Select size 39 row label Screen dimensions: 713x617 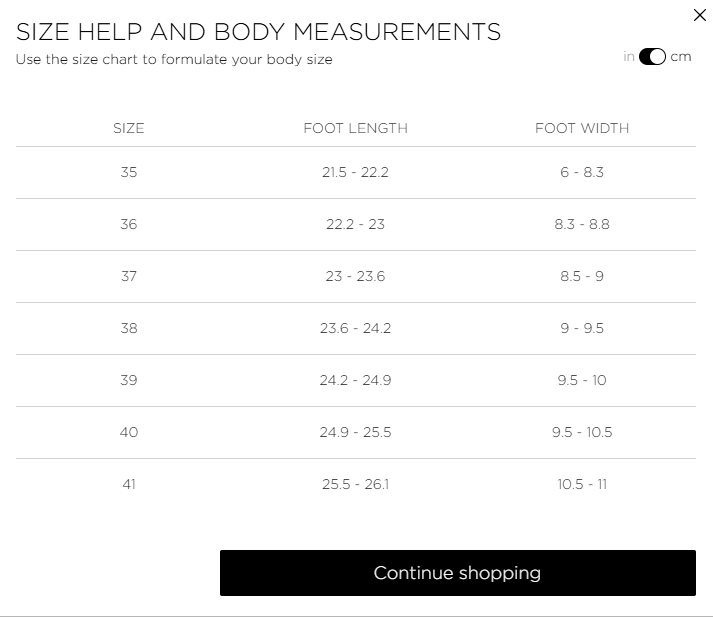coord(128,380)
